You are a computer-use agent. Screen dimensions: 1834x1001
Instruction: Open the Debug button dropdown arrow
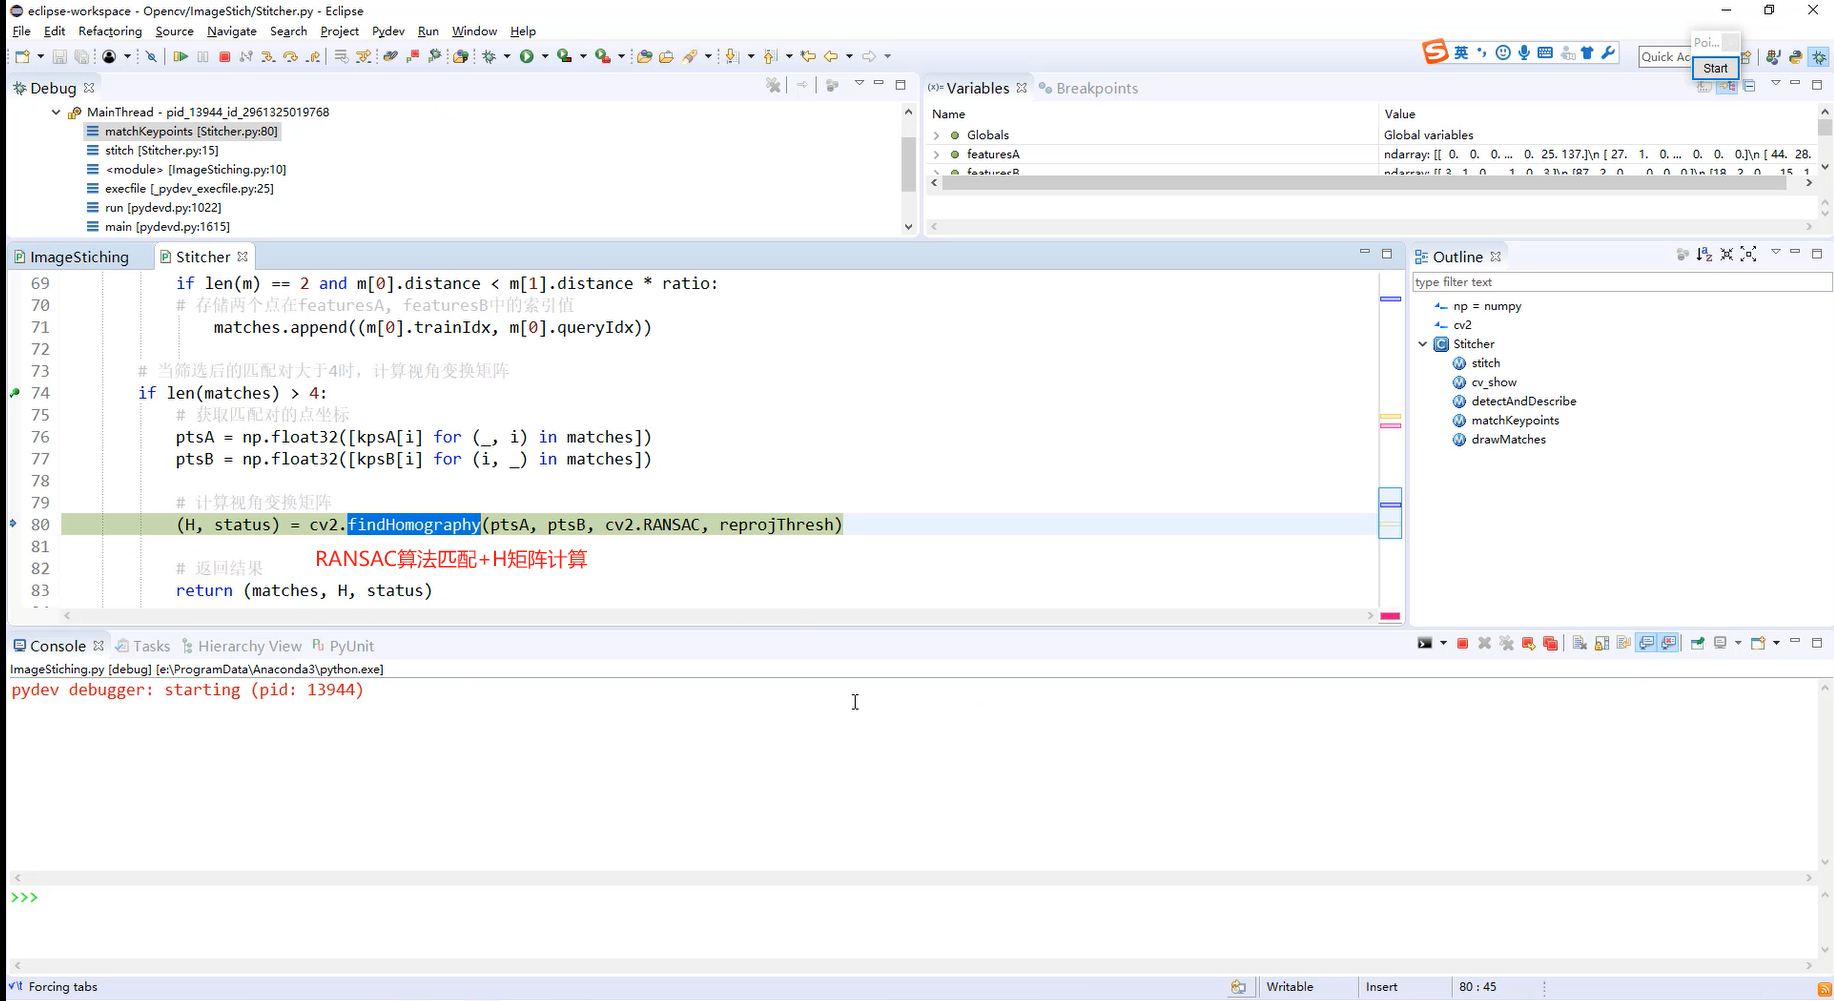pyautogui.click(x=506, y=56)
